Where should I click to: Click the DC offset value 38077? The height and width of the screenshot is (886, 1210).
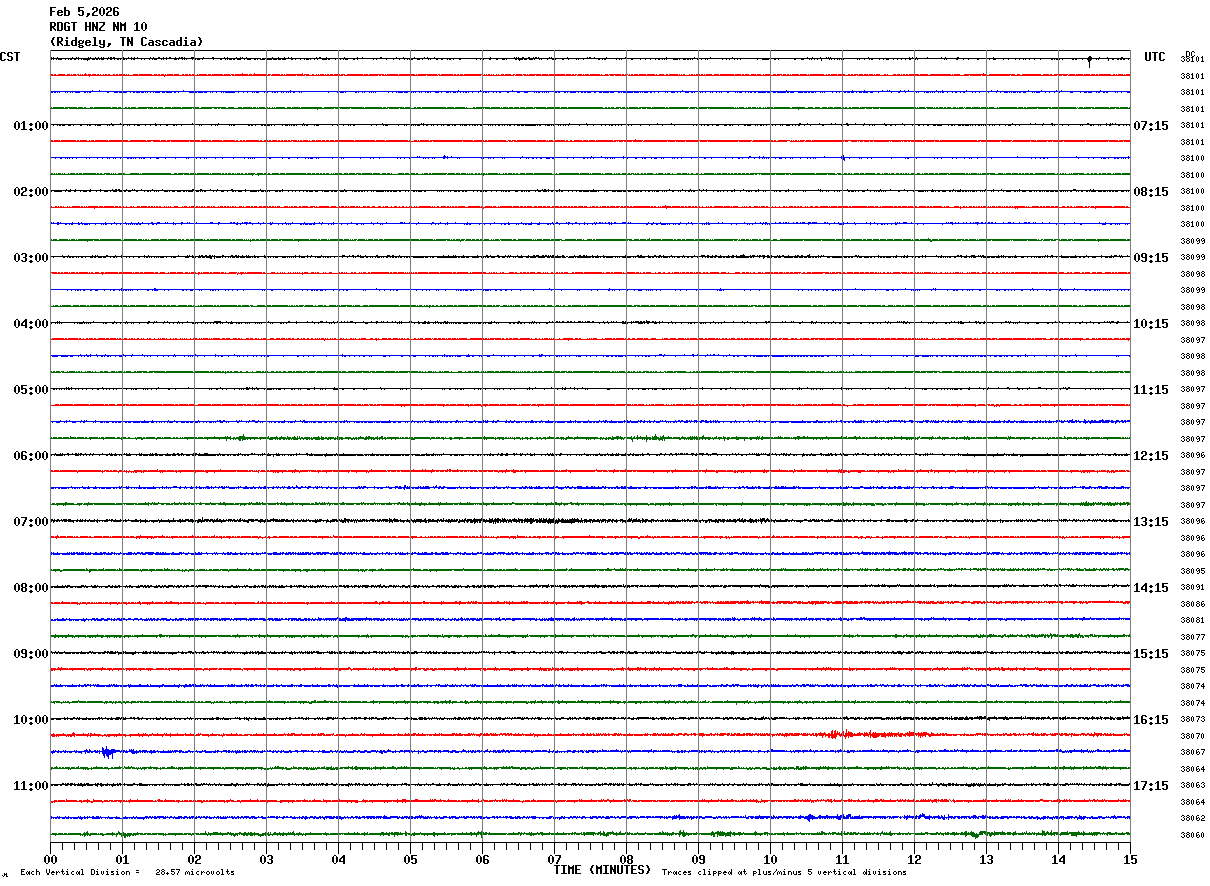coord(1192,637)
